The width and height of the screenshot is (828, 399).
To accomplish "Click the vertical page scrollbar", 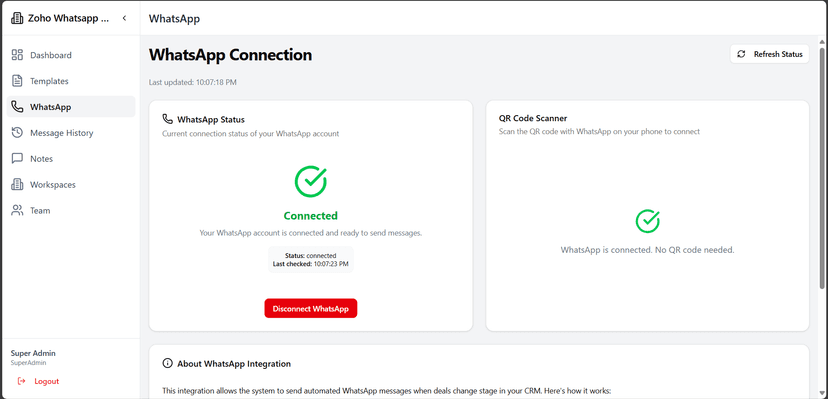I will point(822,168).
